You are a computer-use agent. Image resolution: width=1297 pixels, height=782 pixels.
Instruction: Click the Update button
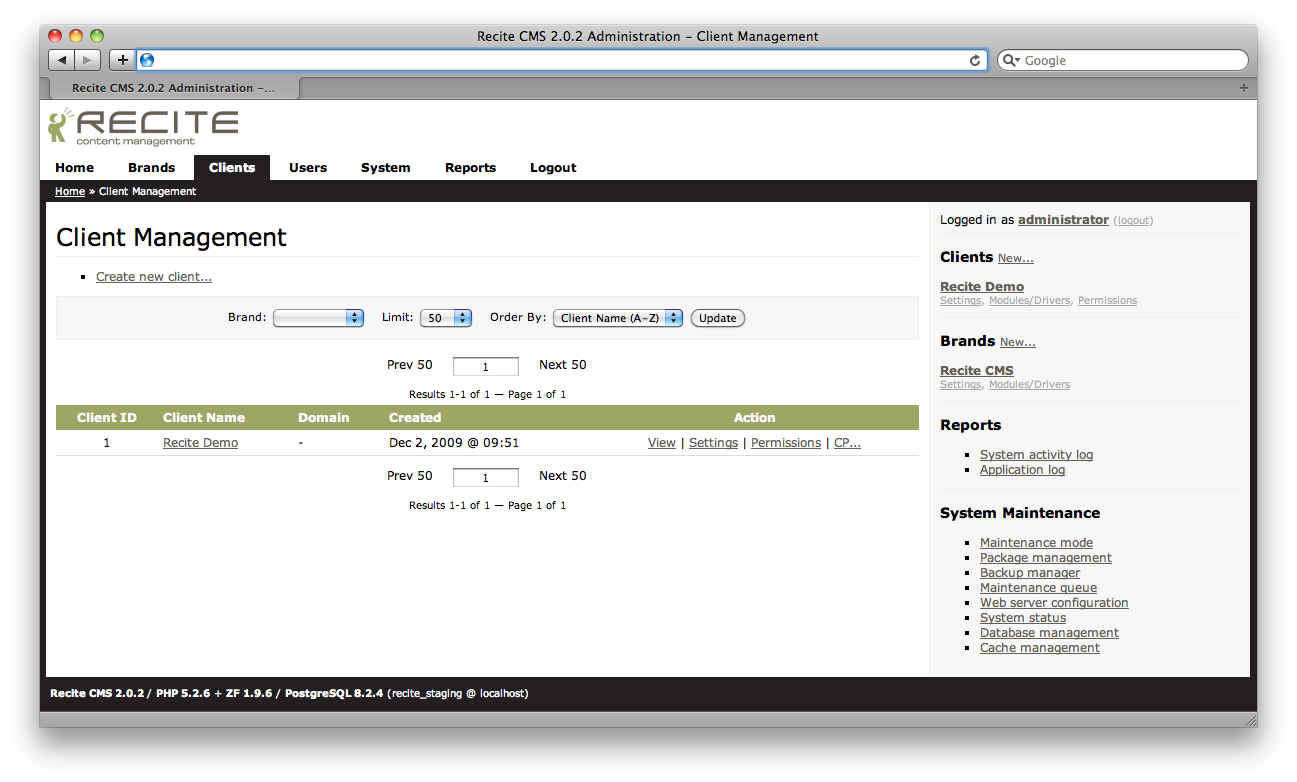pyautogui.click(x=717, y=318)
